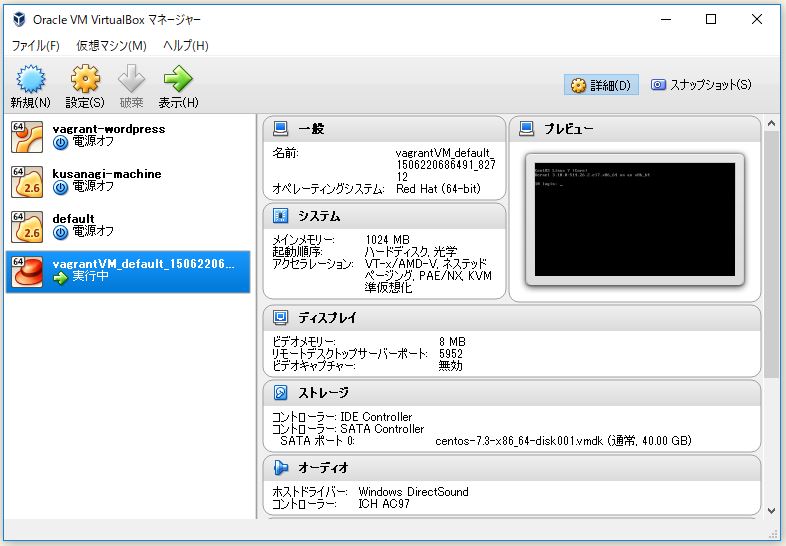Collapse the ストレージ section header

point(512,393)
